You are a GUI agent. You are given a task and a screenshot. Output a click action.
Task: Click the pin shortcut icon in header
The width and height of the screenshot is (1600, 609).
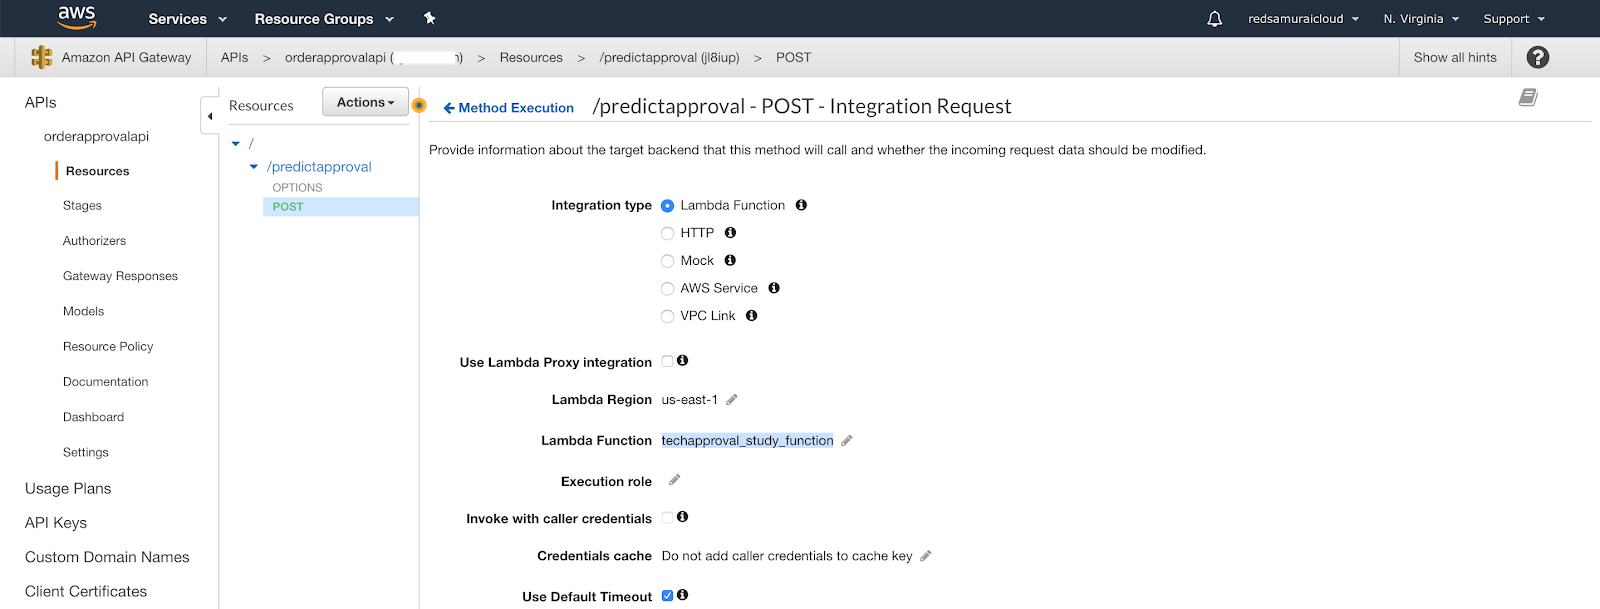[x=430, y=18]
